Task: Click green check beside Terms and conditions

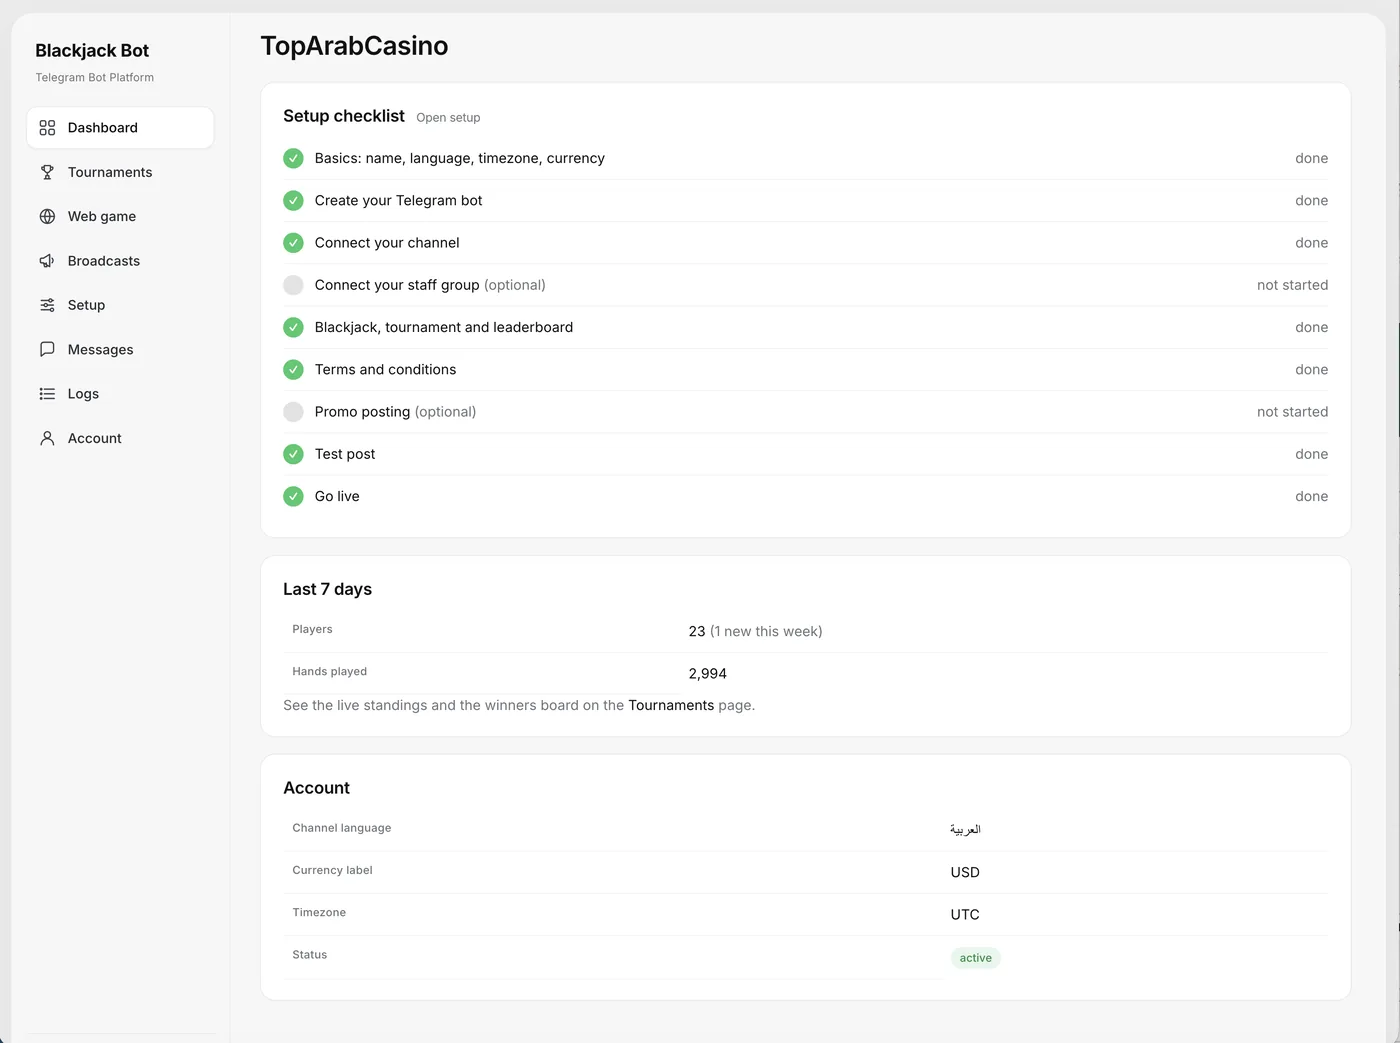Action: click(293, 369)
